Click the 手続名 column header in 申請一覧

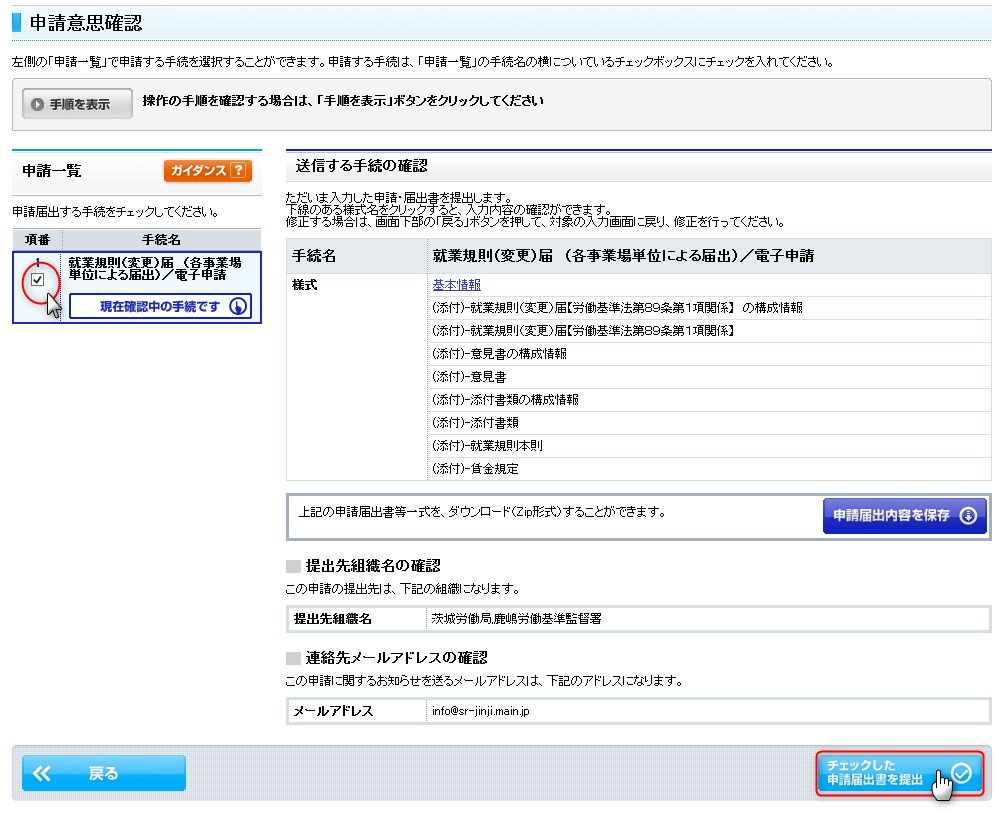click(161, 240)
